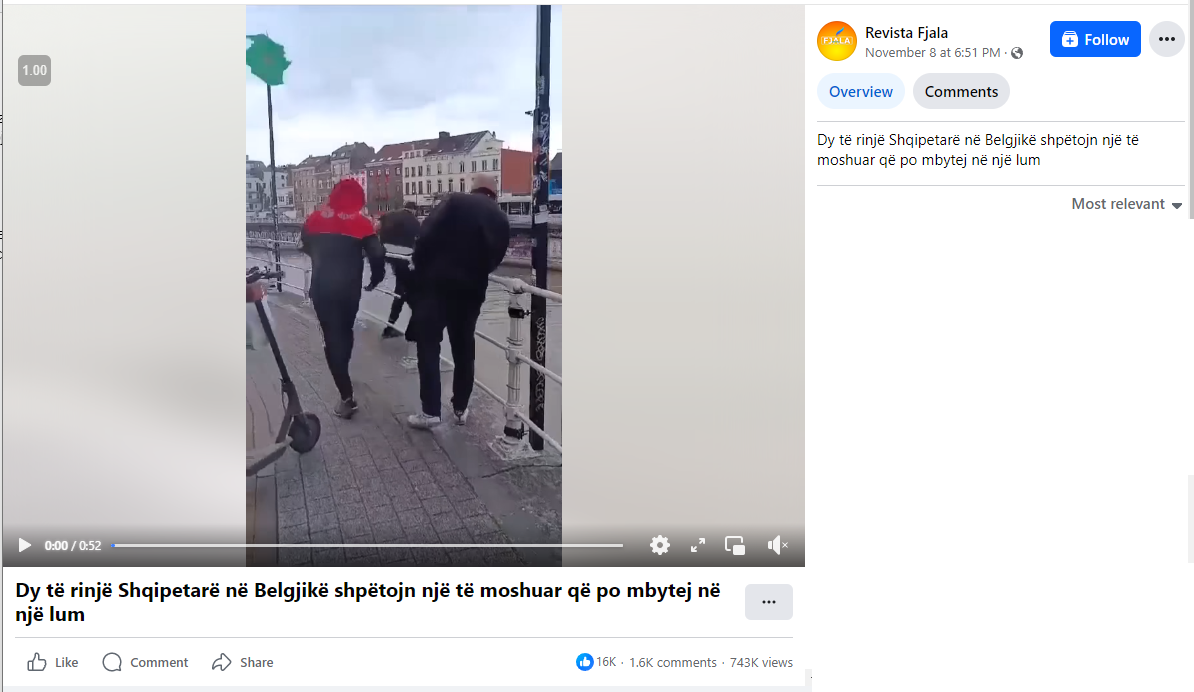This screenshot has width=1194, height=692.
Task: Open the 16K like reactions icon
Action: pyautogui.click(x=584, y=662)
